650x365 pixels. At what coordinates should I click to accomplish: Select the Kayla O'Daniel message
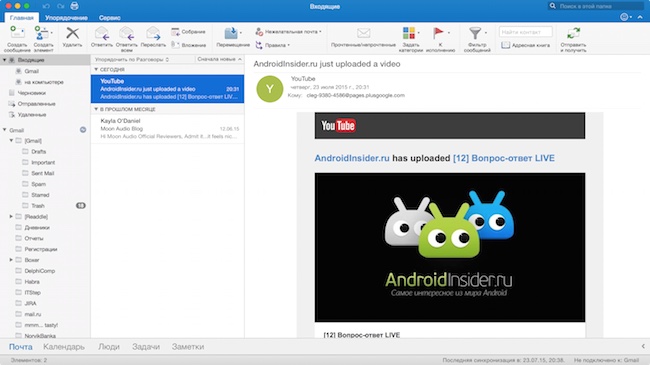click(167, 129)
